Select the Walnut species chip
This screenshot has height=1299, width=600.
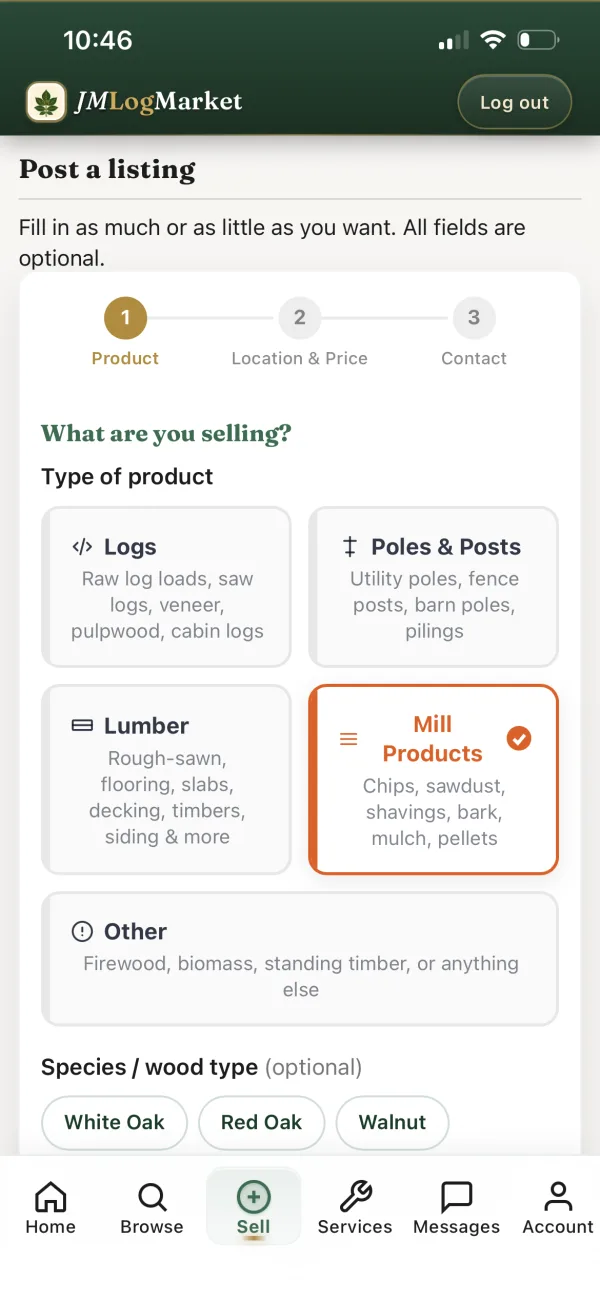click(x=392, y=1122)
